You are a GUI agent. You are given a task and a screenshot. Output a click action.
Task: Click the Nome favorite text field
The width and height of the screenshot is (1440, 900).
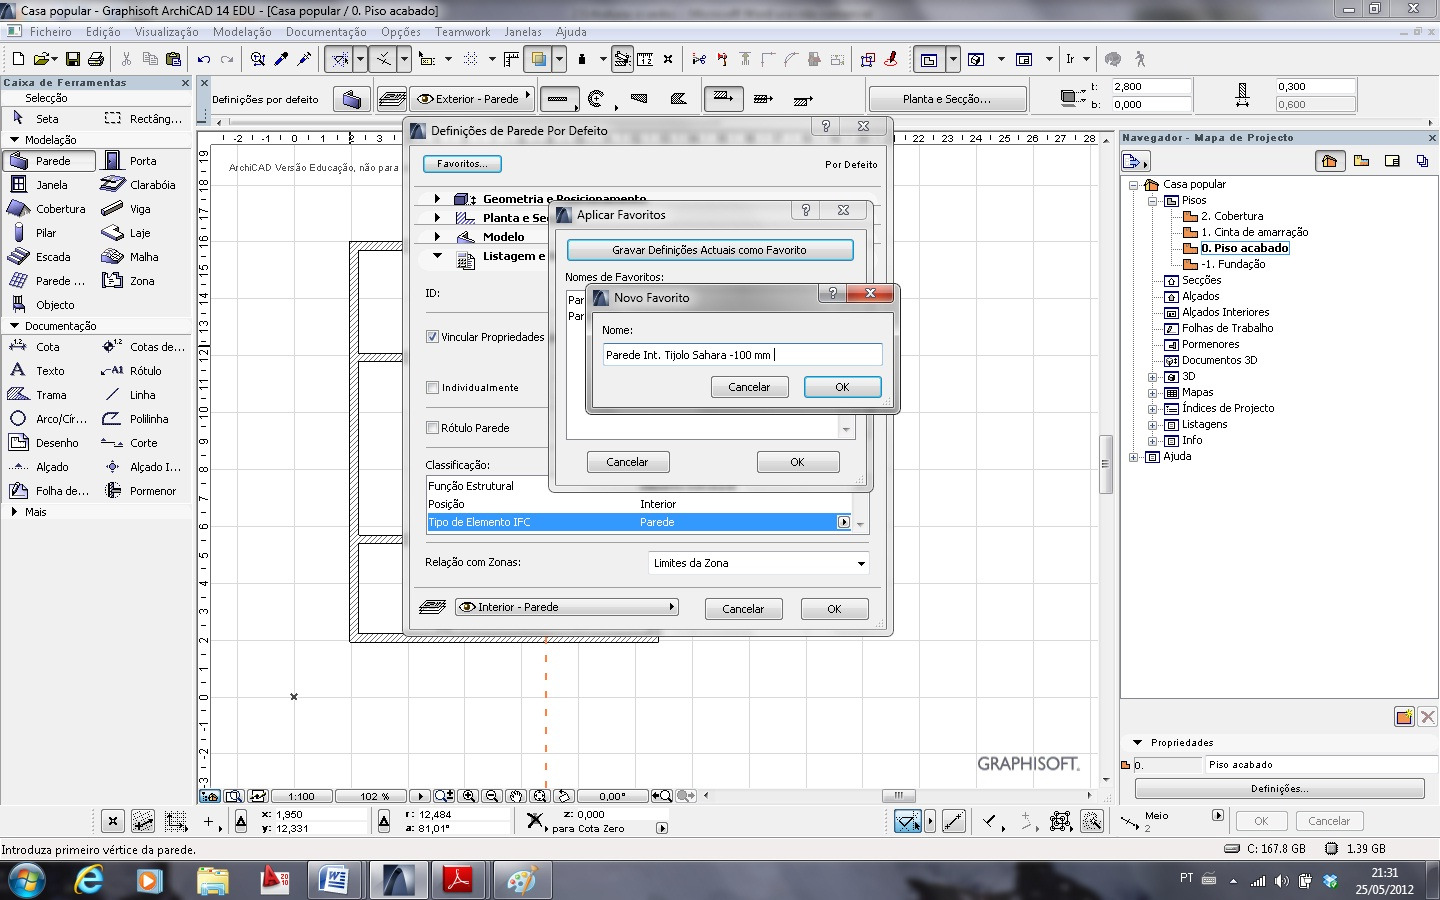pos(742,355)
